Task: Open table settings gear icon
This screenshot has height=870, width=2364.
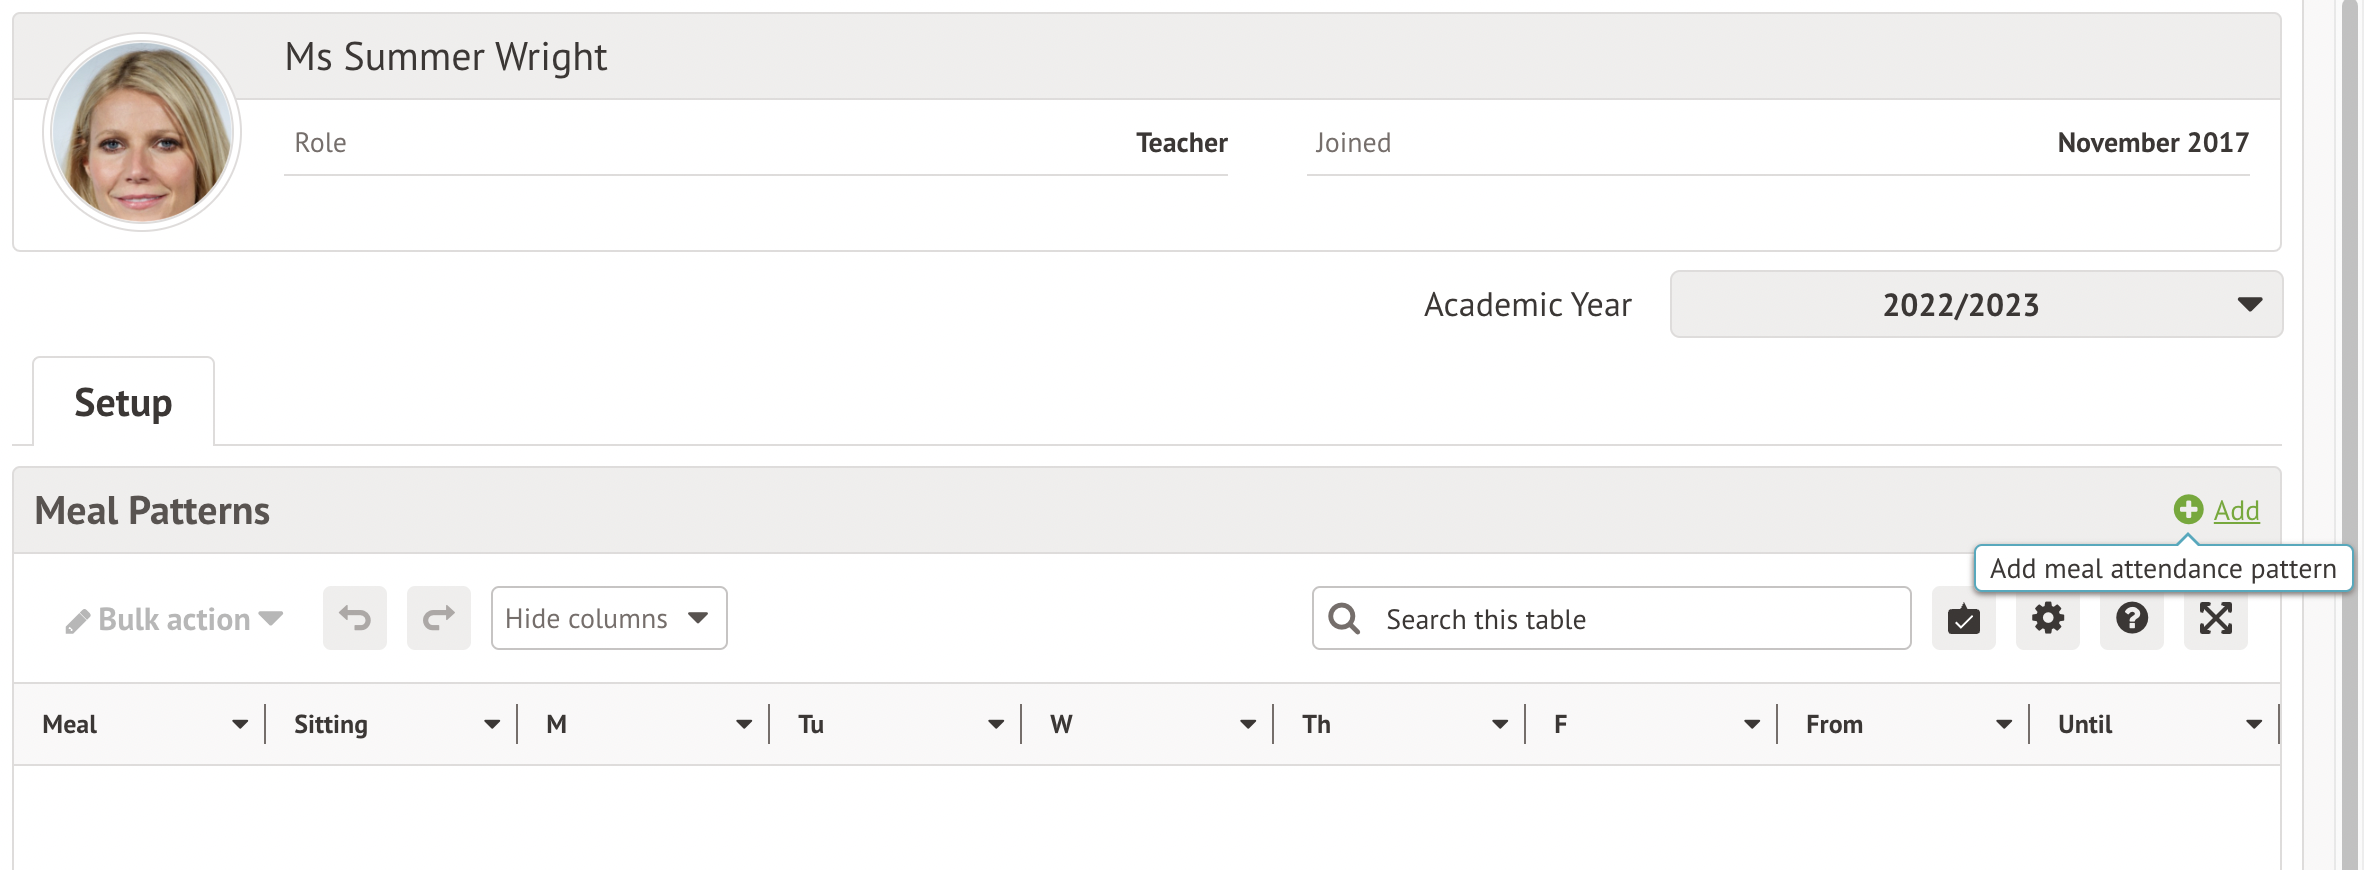Action: (x=2047, y=619)
